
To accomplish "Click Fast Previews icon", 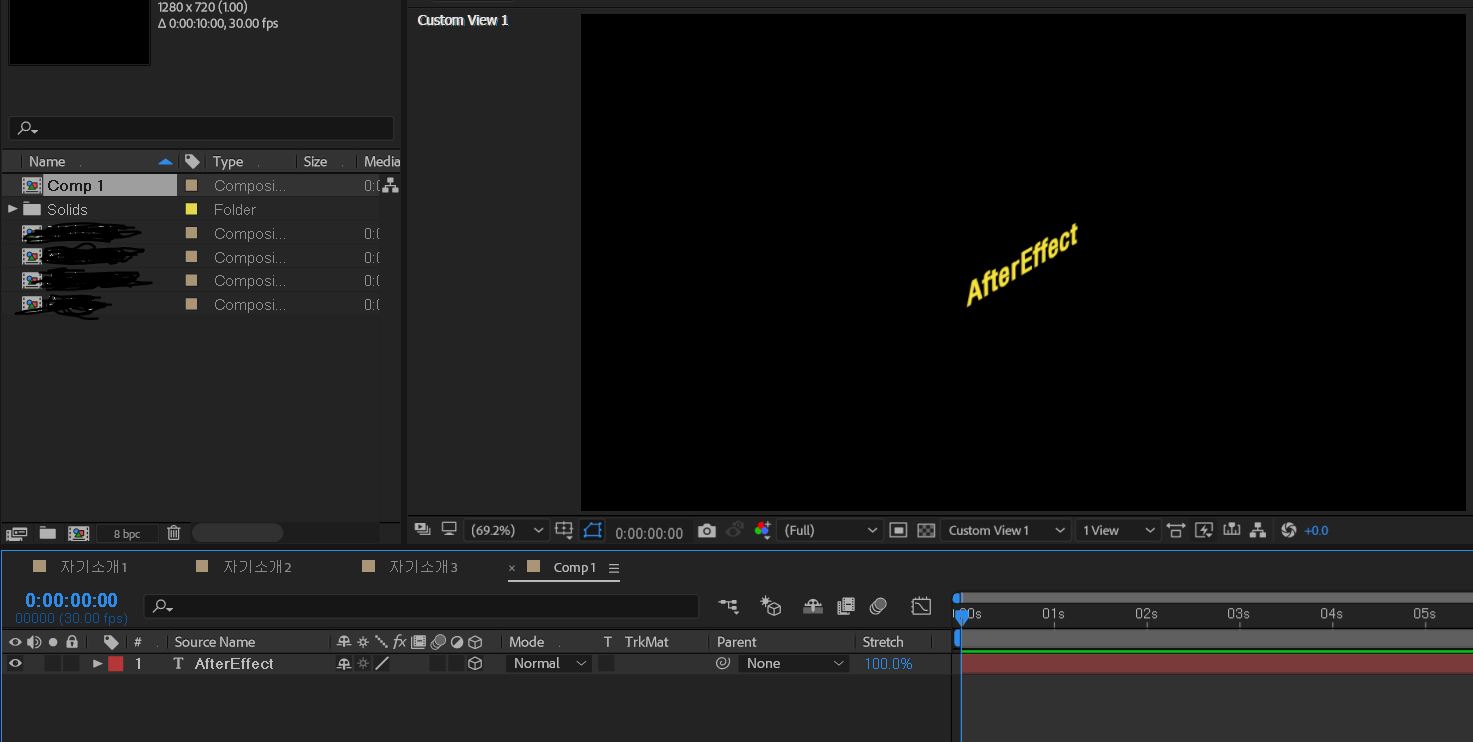I will 1204,530.
